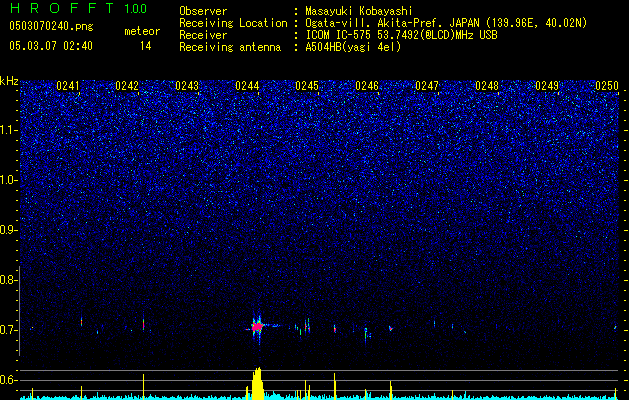Viewport: 629px width, 400px height.
Task: Select file name 0503070240.png
Action: point(51,26)
